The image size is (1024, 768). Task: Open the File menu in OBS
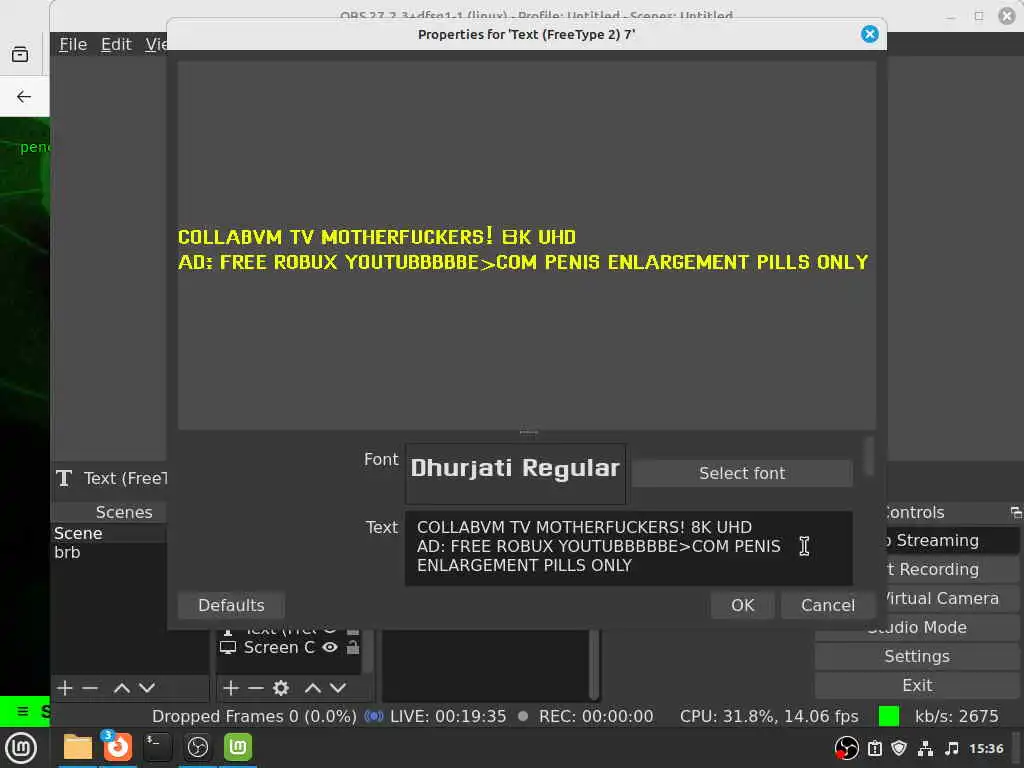pos(72,44)
